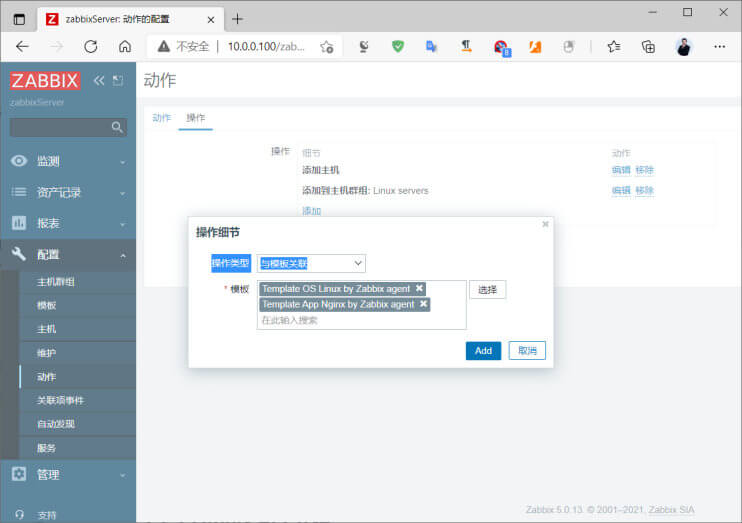Viewport: 742px width, 523px height.
Task: Click 编辑 for Linux servers group operation
Action: [621, 191]
